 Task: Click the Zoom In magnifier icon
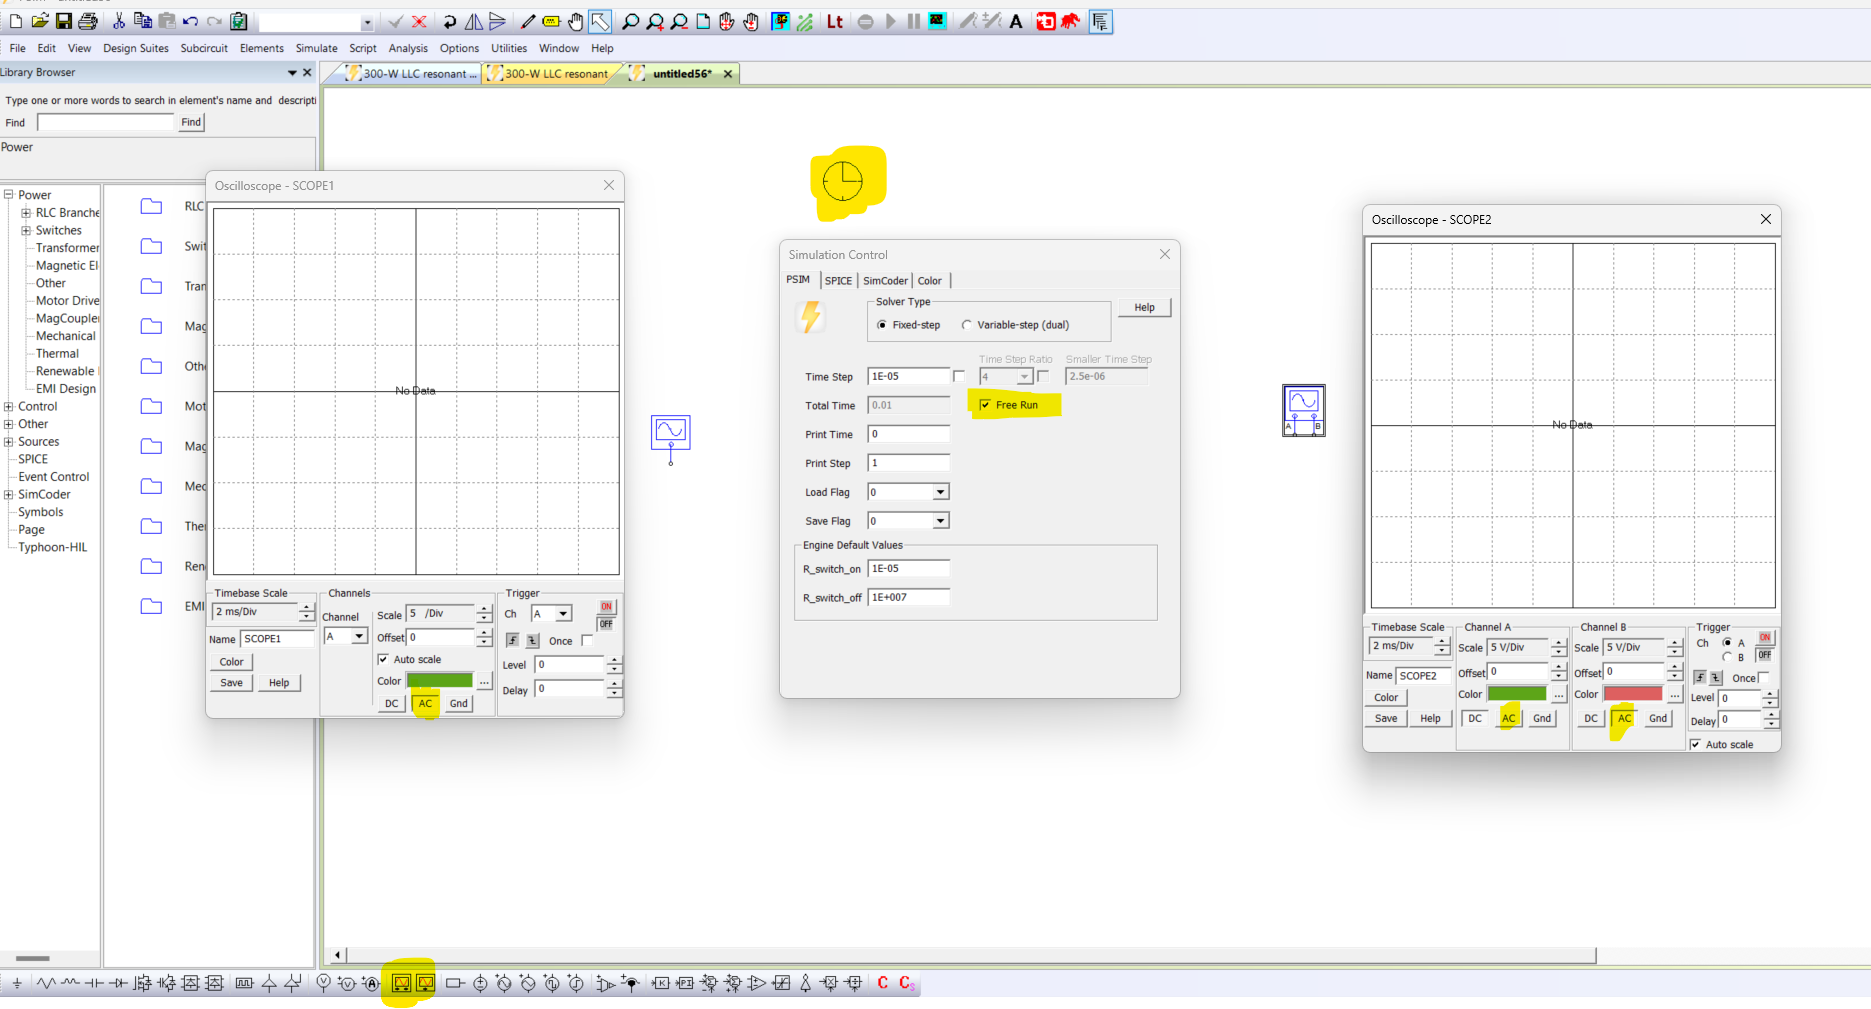655,21
